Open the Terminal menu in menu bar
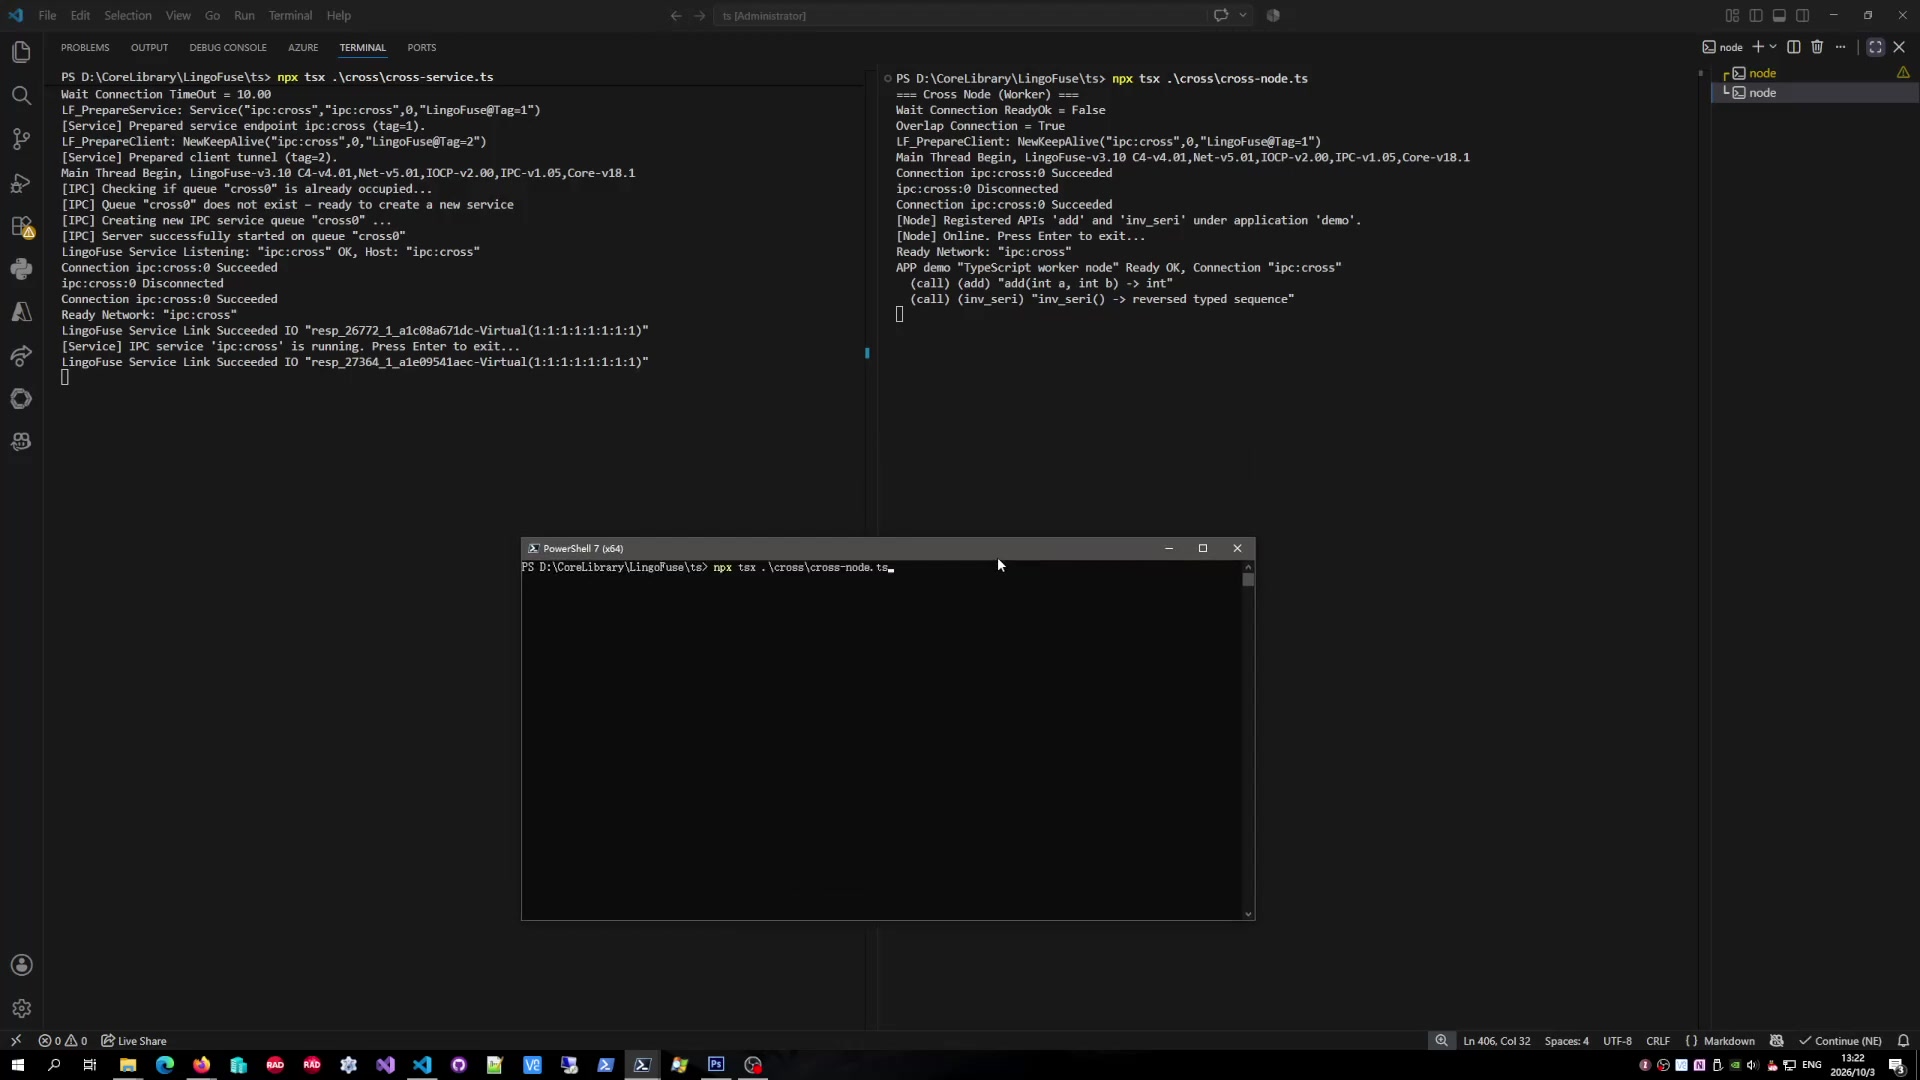This screenshot has width=1920, height=1080. click(x=290, y=15)
